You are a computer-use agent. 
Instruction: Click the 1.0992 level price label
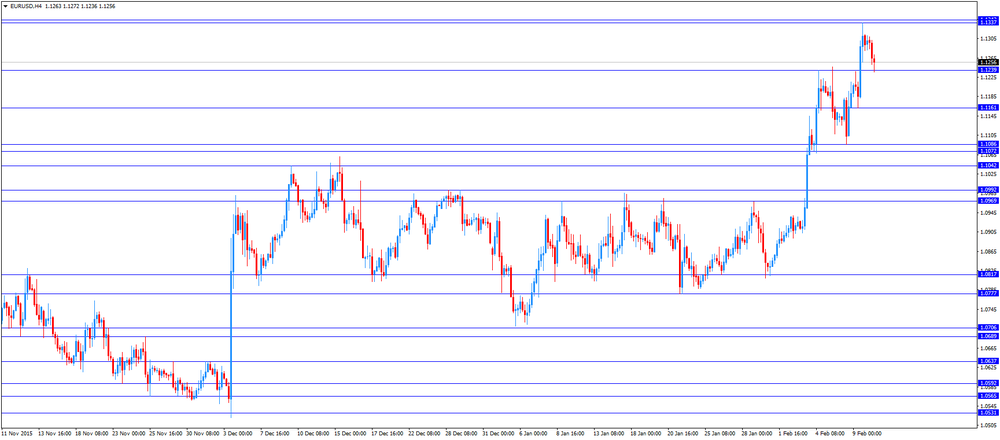[988, 189]
